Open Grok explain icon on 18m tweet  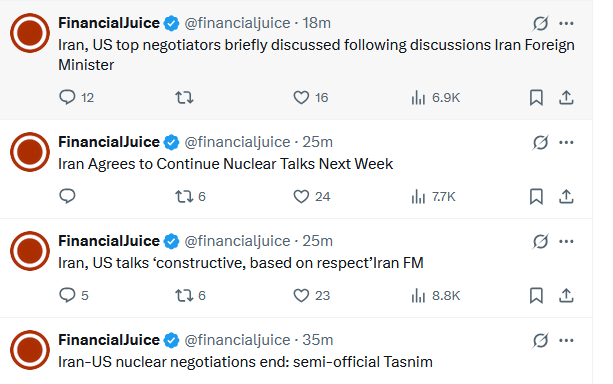click(541, 23)
